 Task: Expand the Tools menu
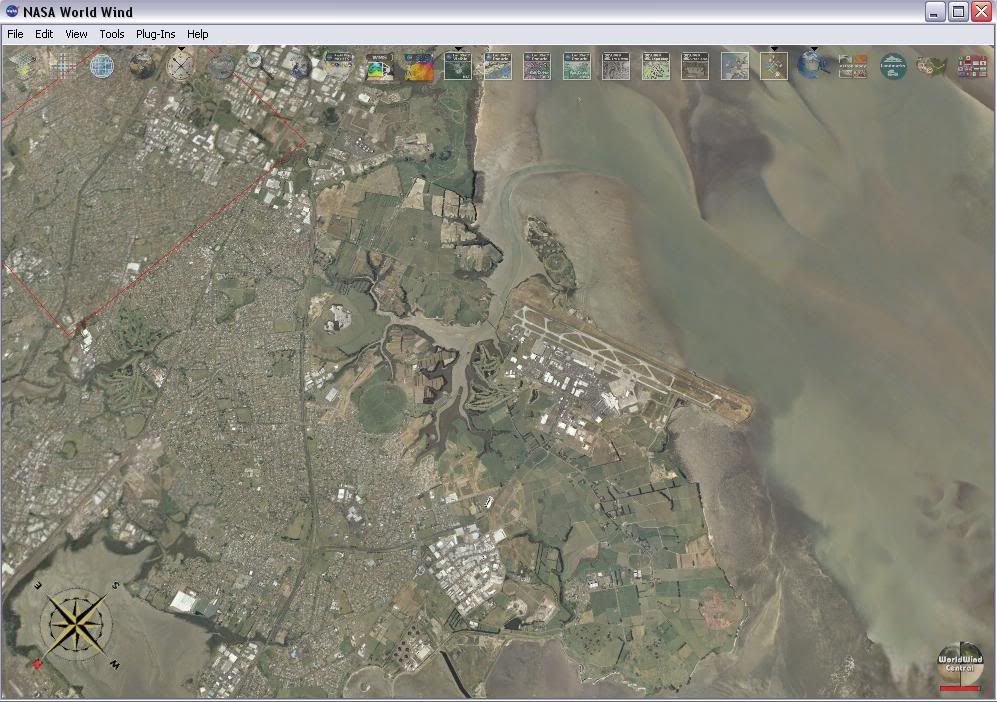pyautogui.click(x=112, y=34)
